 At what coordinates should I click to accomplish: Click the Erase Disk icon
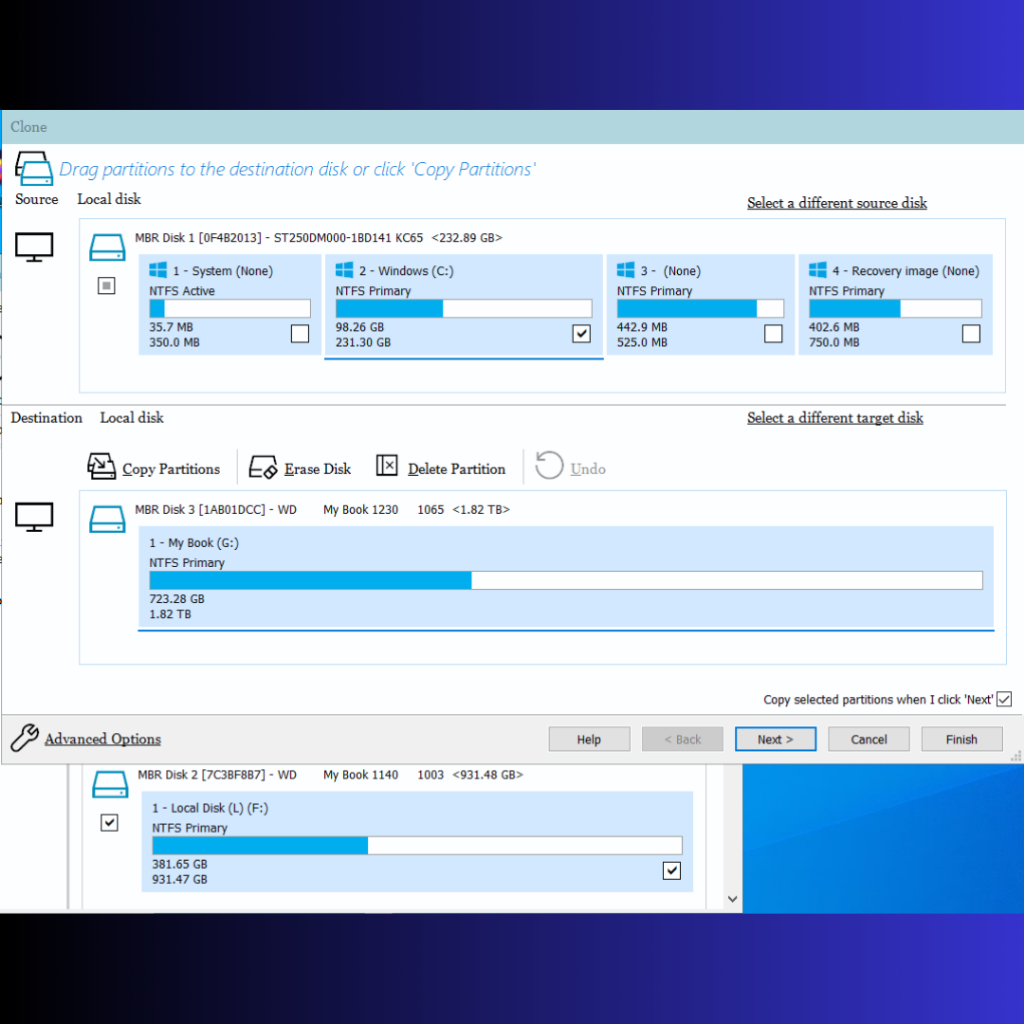pyautogui.click(x=263, y=467)
